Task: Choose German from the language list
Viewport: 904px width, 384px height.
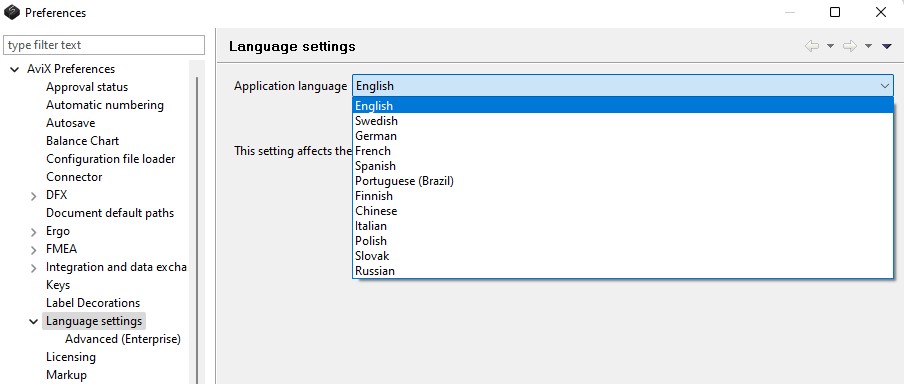Action: 623,135
